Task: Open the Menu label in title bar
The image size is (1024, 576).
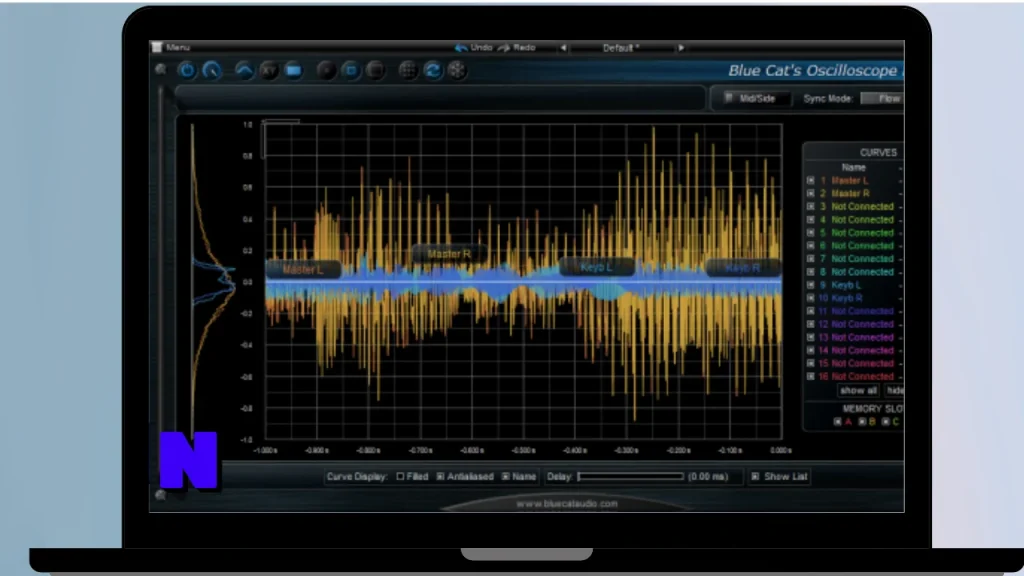Action: click(x=178, y=47)
